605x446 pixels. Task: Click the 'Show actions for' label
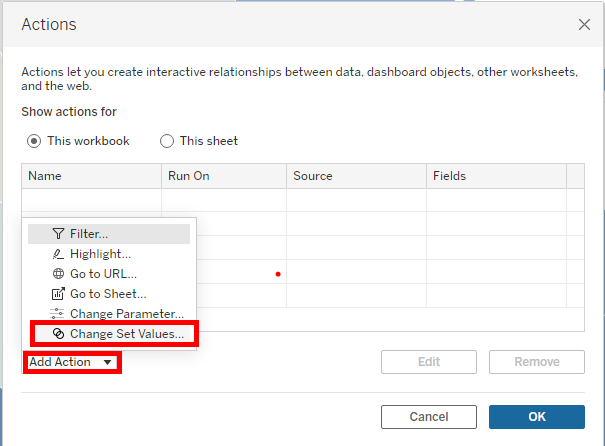[69, 112]
